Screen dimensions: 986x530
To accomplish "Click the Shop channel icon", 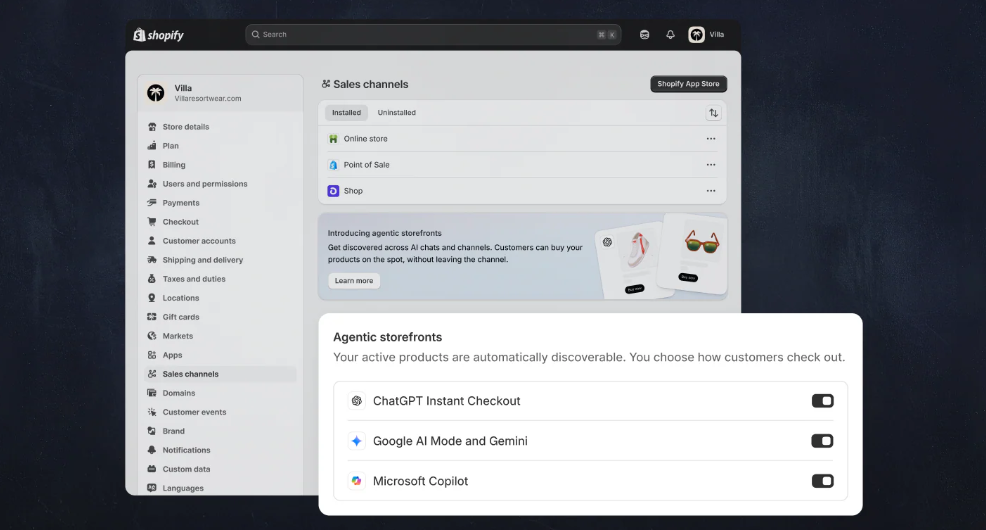I will point(333,191).
